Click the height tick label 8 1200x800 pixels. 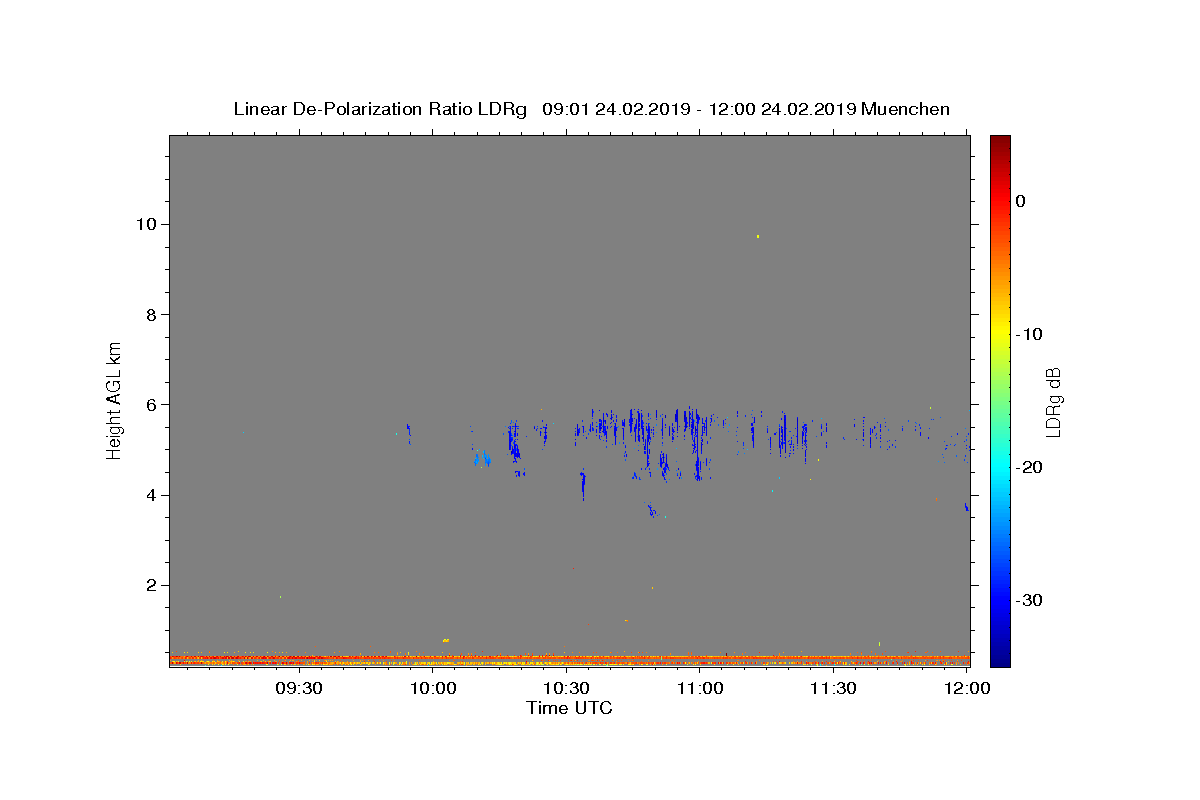click(x=151, y=314)
